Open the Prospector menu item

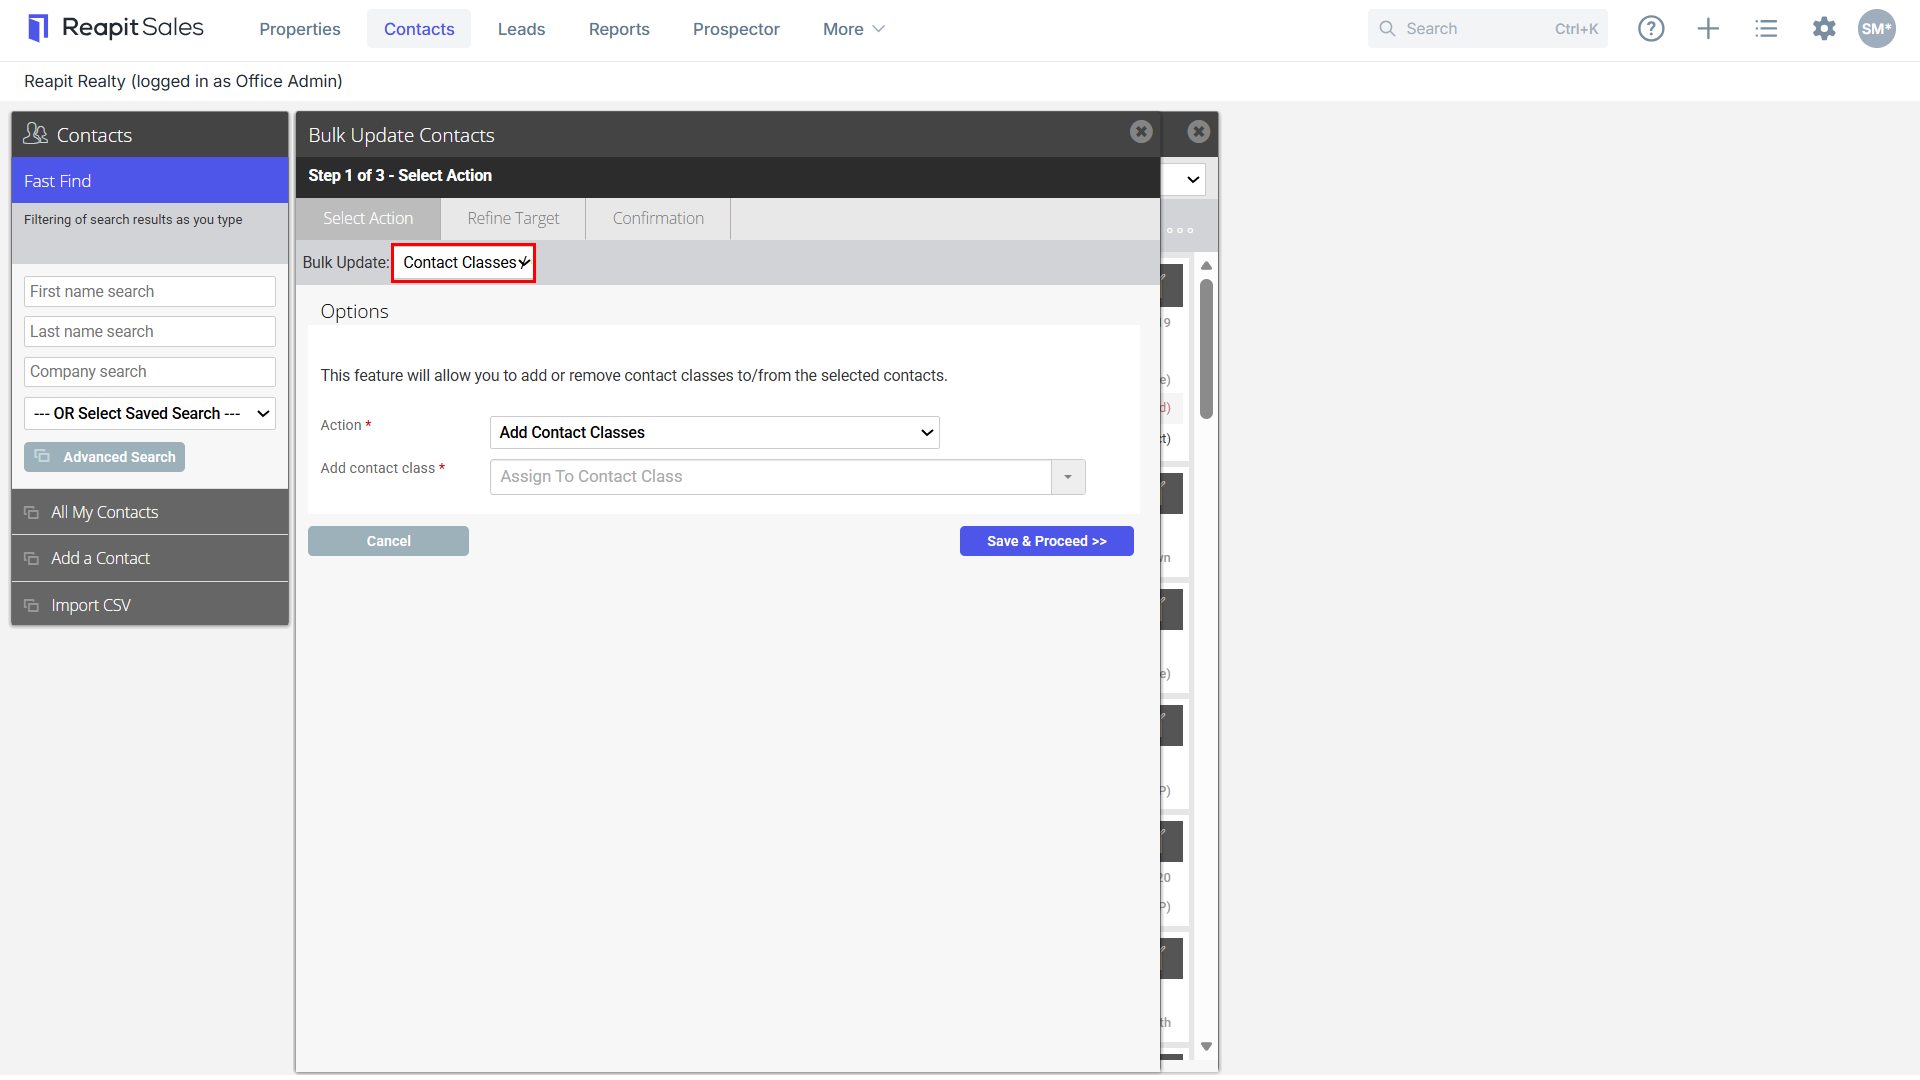(736, 29)
